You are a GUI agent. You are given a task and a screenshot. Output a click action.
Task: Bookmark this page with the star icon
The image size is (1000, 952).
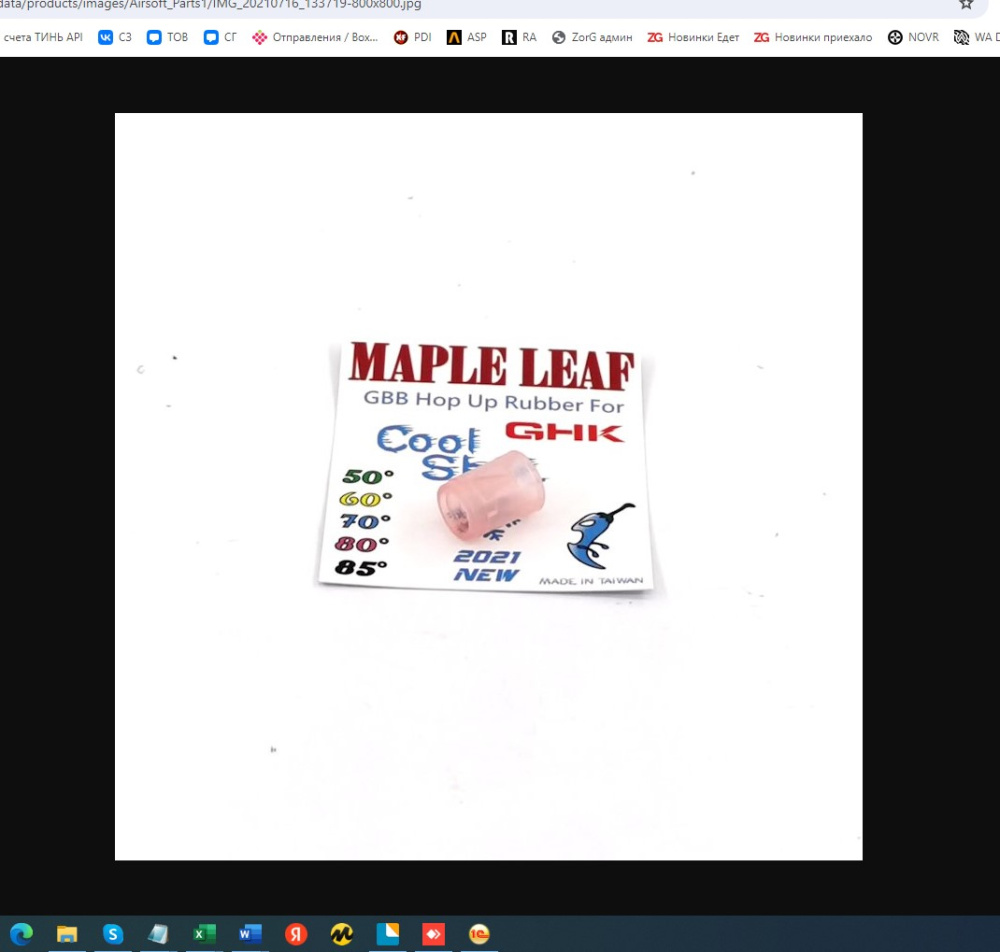point(966,4)
